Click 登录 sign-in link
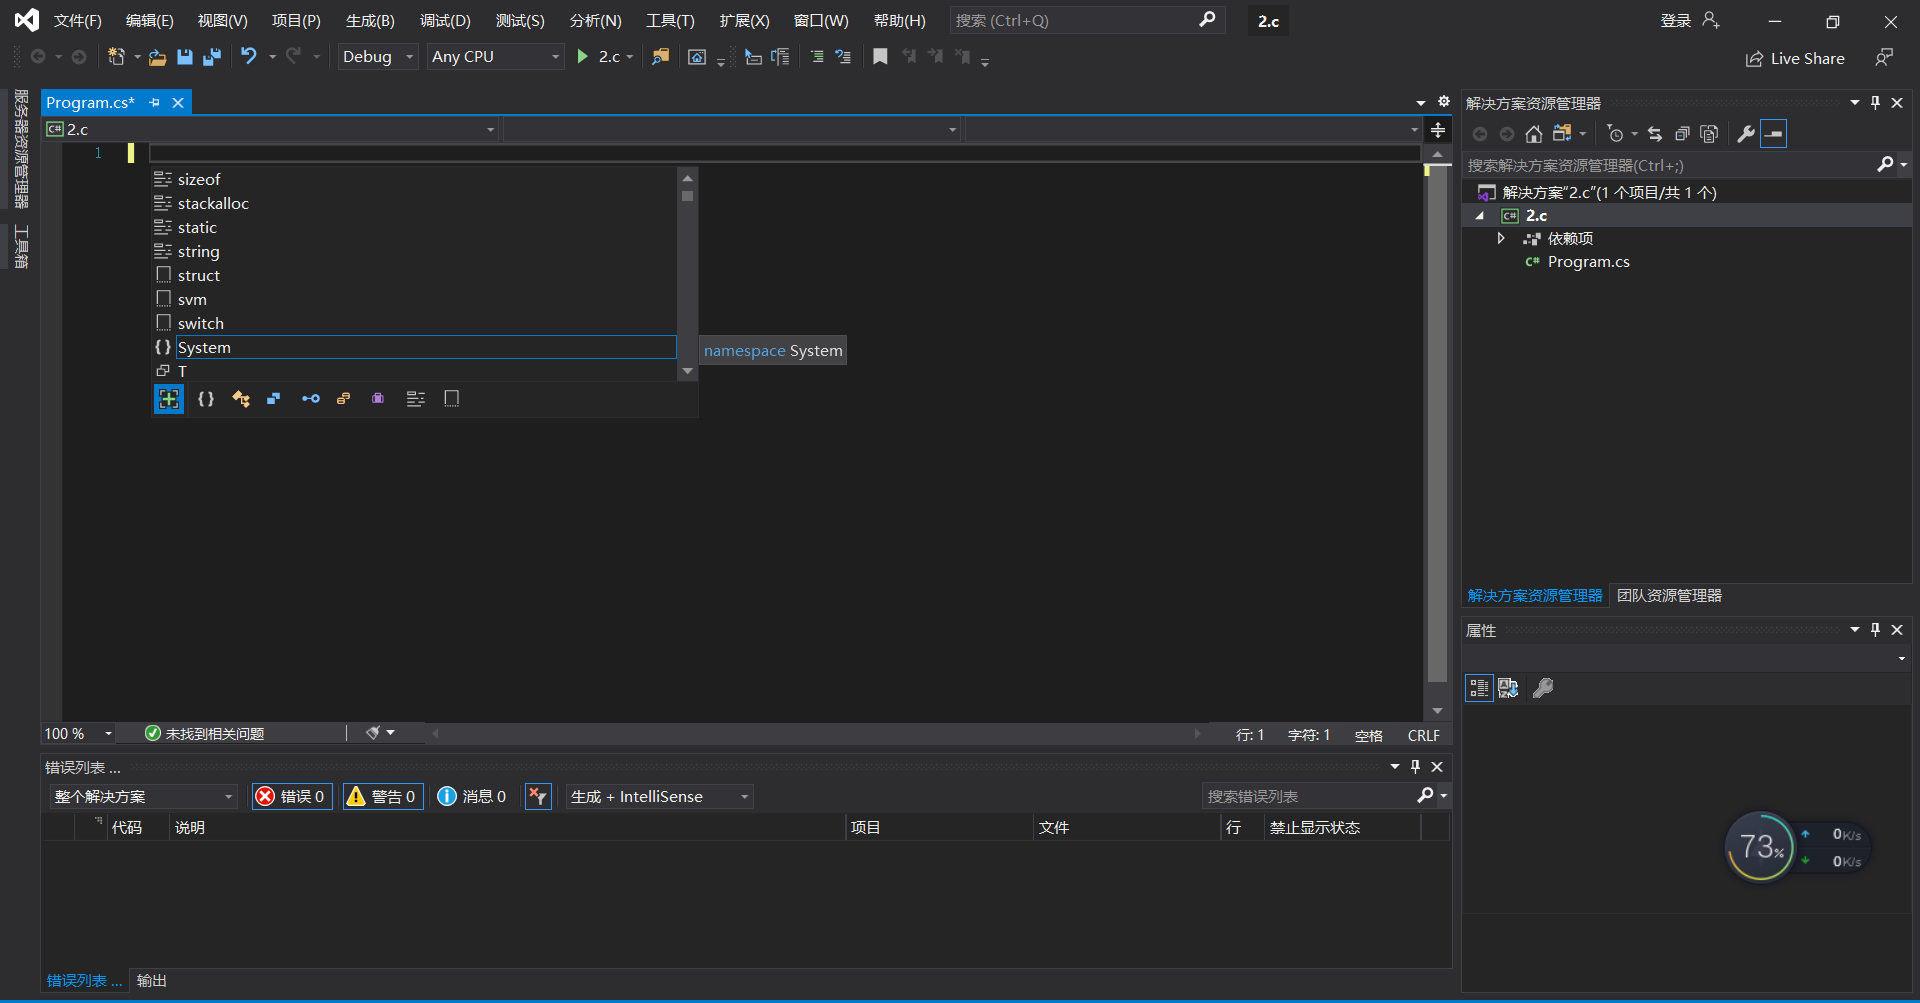The image size is (1920, 1003). [x=1676, y=21]
